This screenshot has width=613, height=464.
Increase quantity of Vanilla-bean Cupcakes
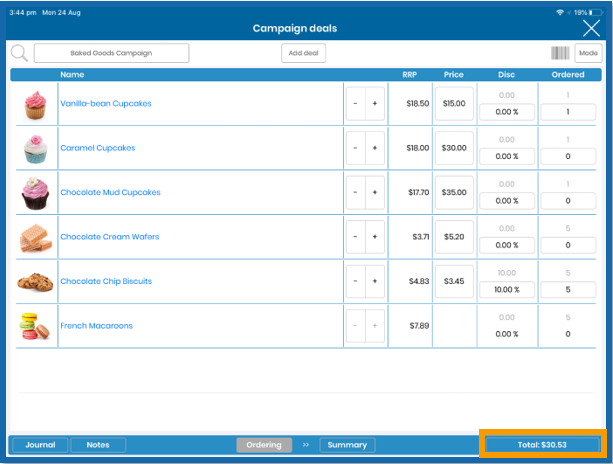tap(375, 104)
